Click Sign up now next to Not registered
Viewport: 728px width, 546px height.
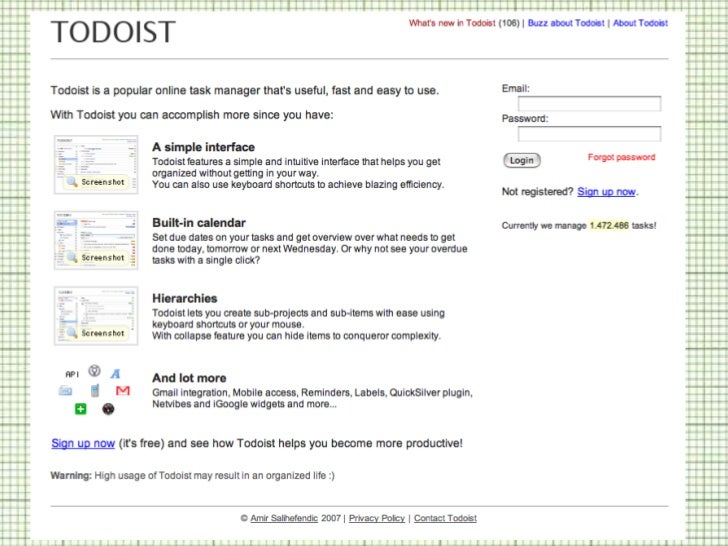click(x=606, y=192)
